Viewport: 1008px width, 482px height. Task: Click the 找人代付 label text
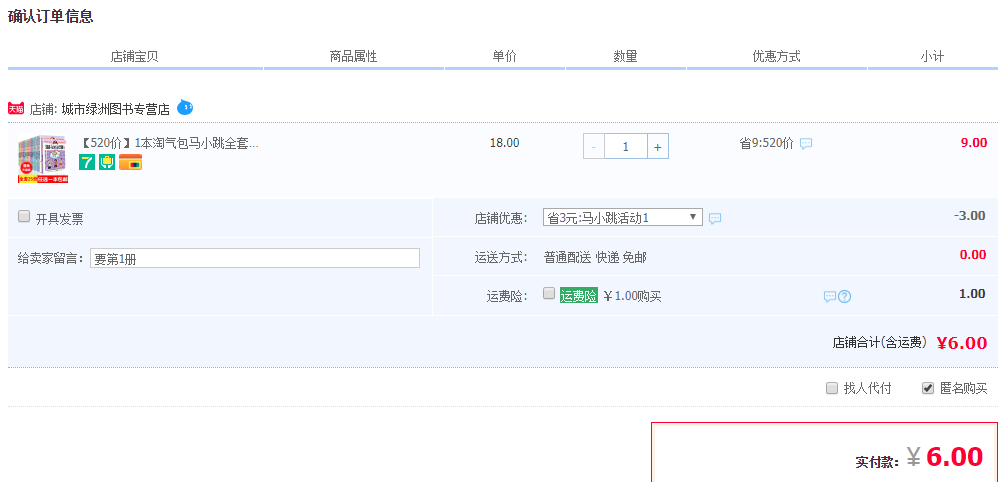click(868, 388)
